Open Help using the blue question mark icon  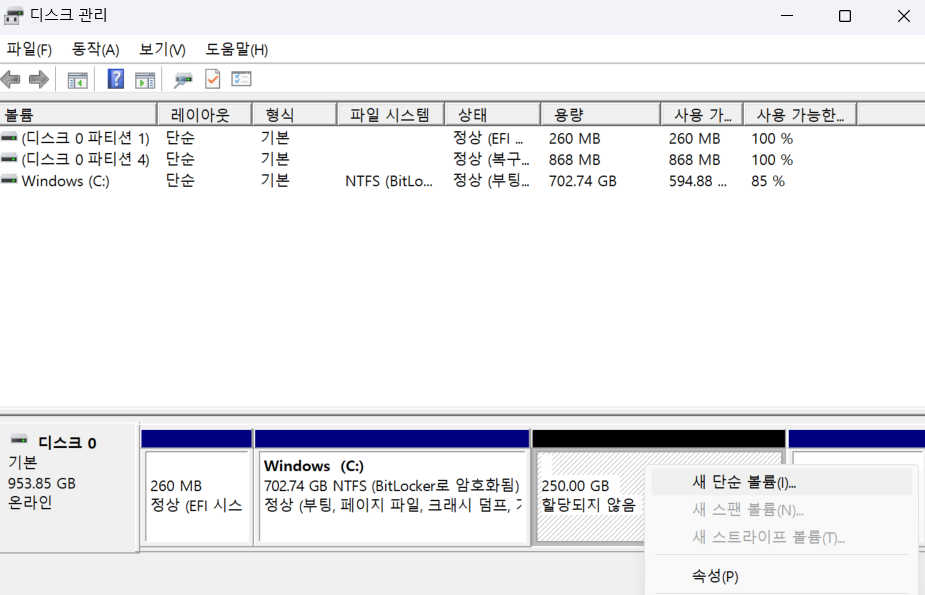pos(114,79)
